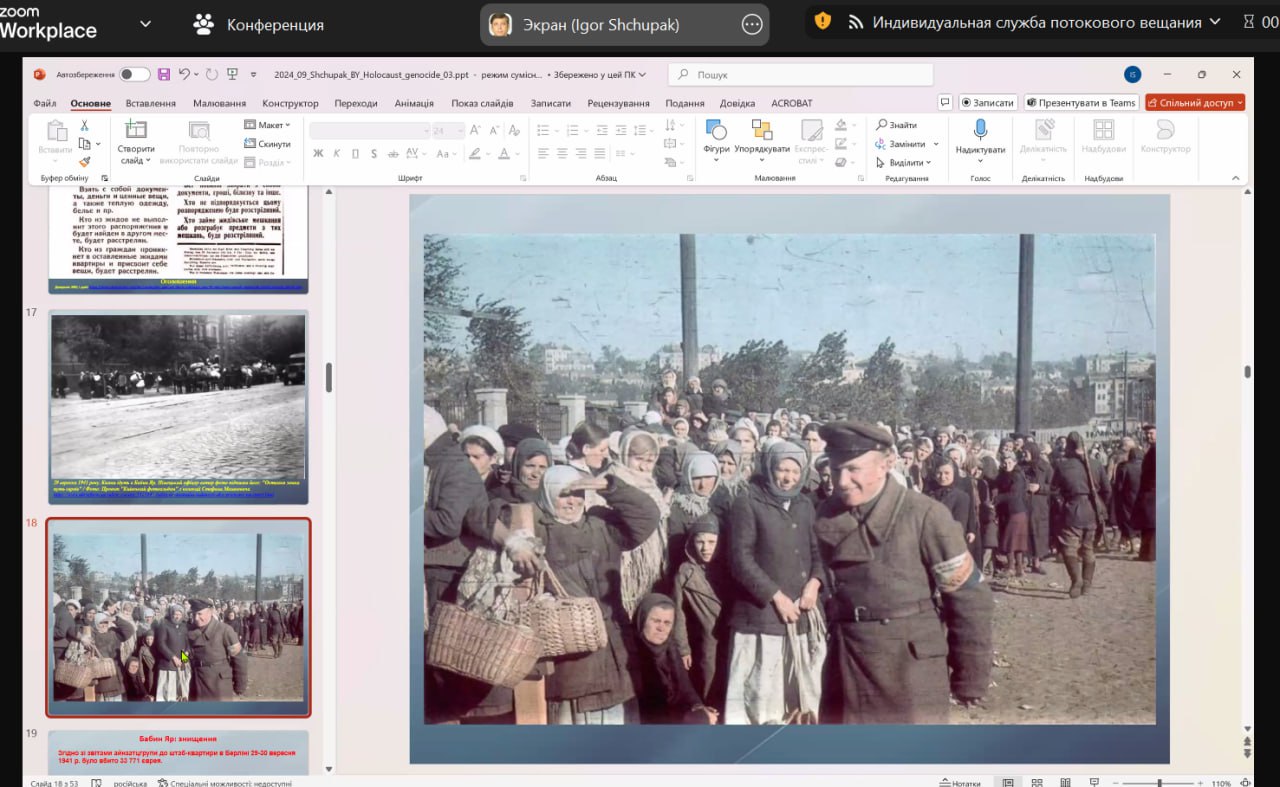Click the Знайти find button
The height and width of the screenshot is (787, 1280).
click(x=897, y=125)
